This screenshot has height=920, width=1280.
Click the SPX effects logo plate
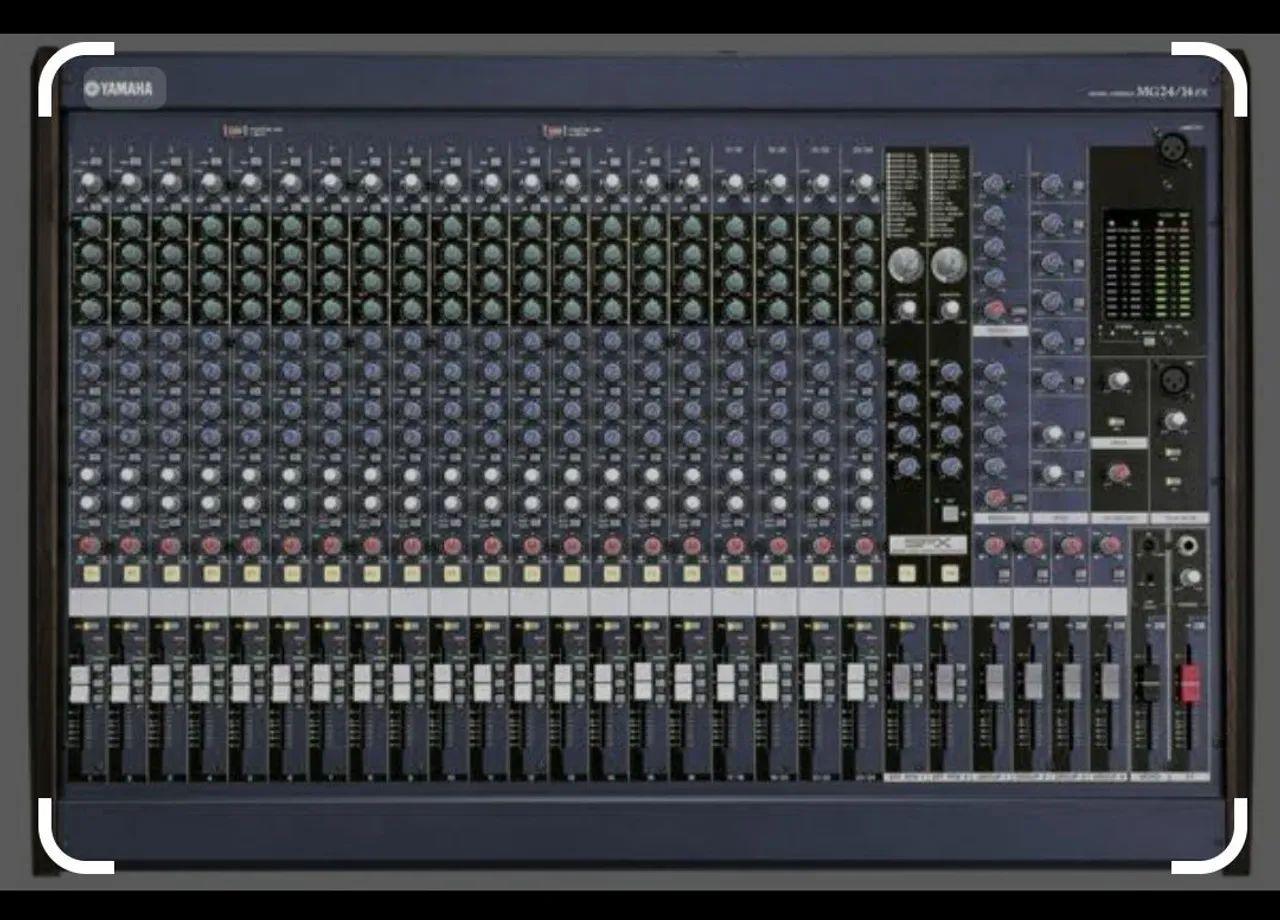pyautogui.click(x=927, y=545)
